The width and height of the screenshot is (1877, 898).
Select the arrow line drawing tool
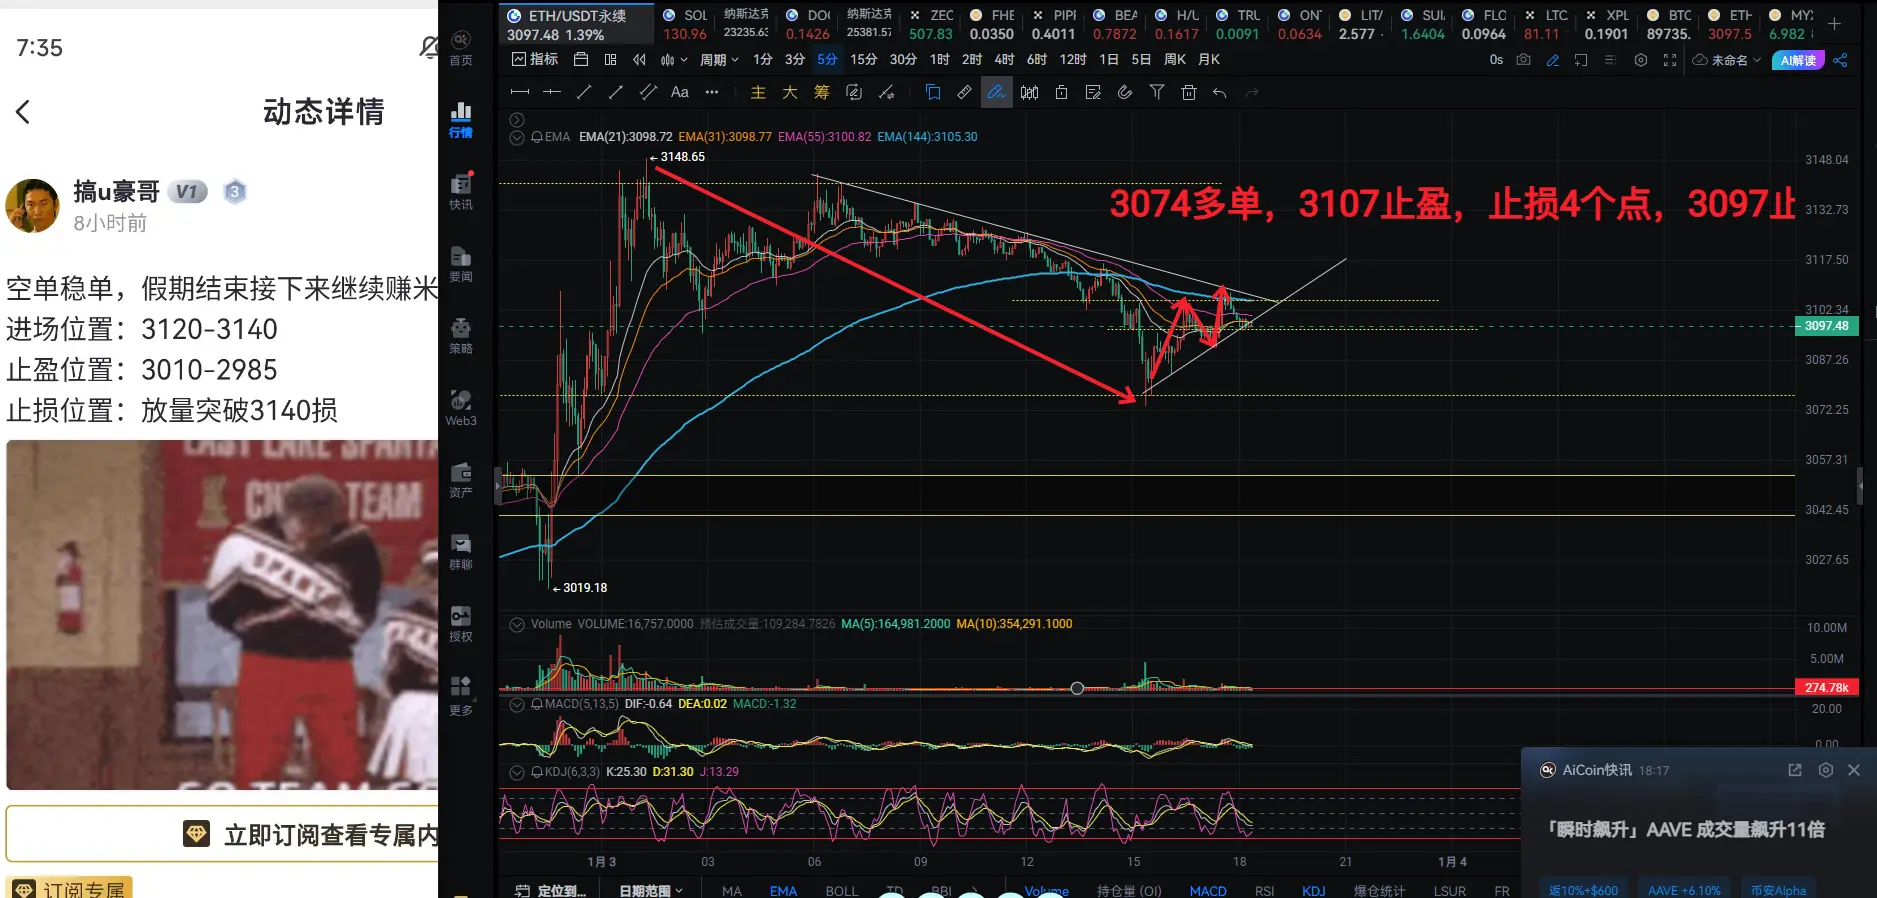616,92
